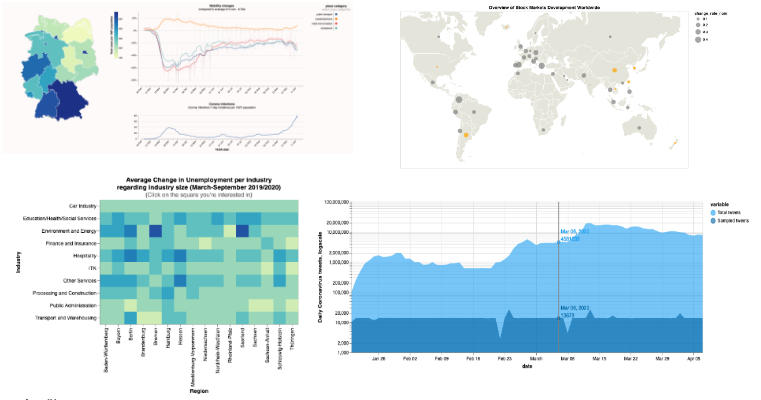Select the orange marker over China

(614, 71)
